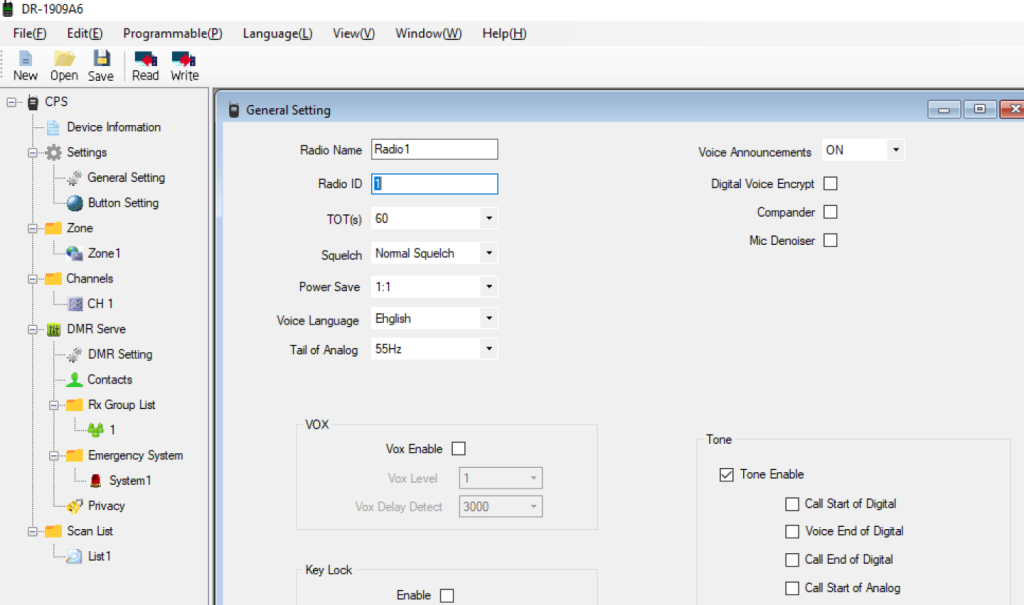Open the Privacy tree item
Screen dimensions: 1024x605
[x=106, y=506]
